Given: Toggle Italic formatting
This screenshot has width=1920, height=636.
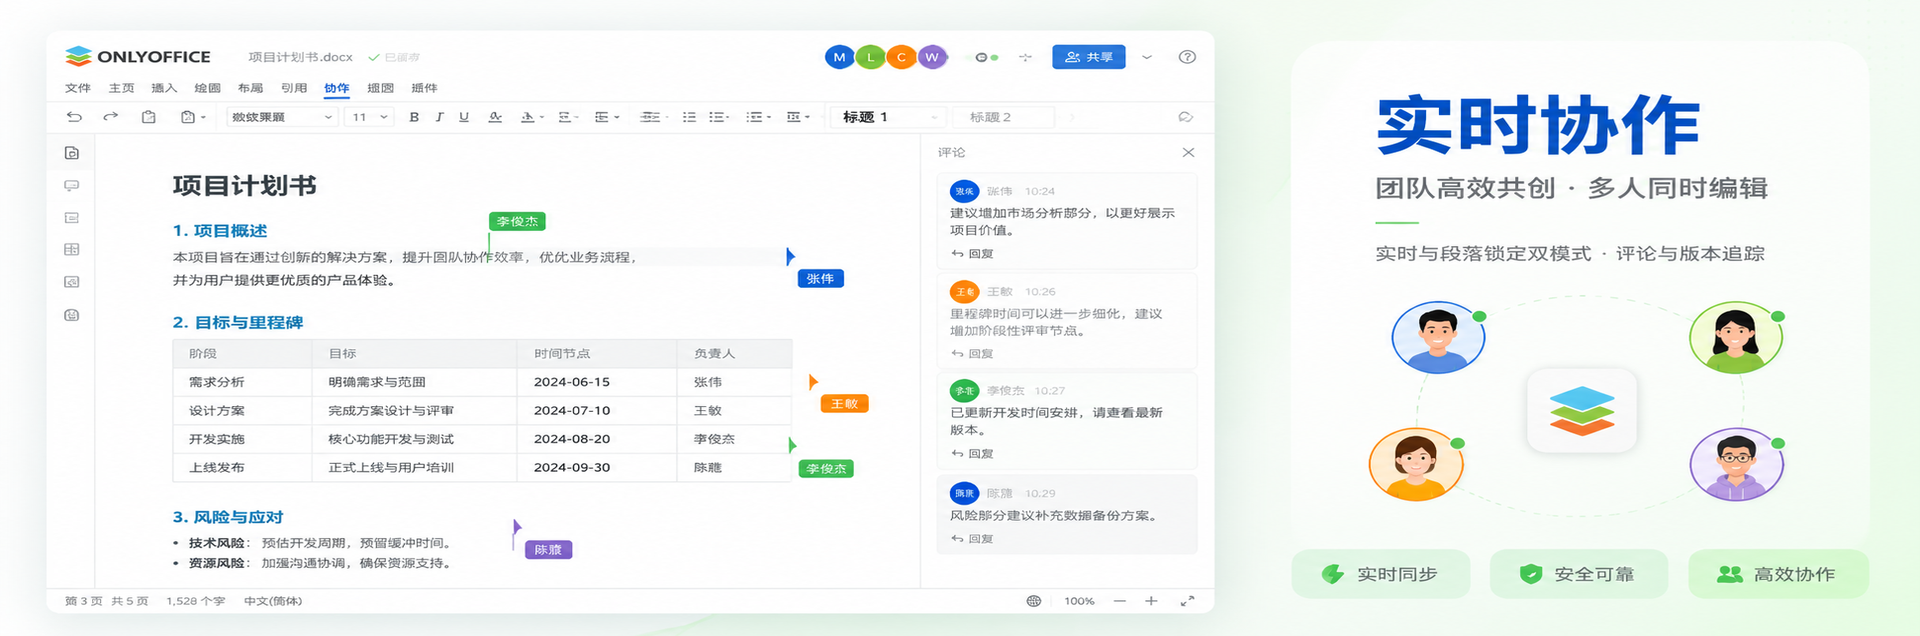Looking at the screenshot, I should pyautogui.click(x=439, y=117).
